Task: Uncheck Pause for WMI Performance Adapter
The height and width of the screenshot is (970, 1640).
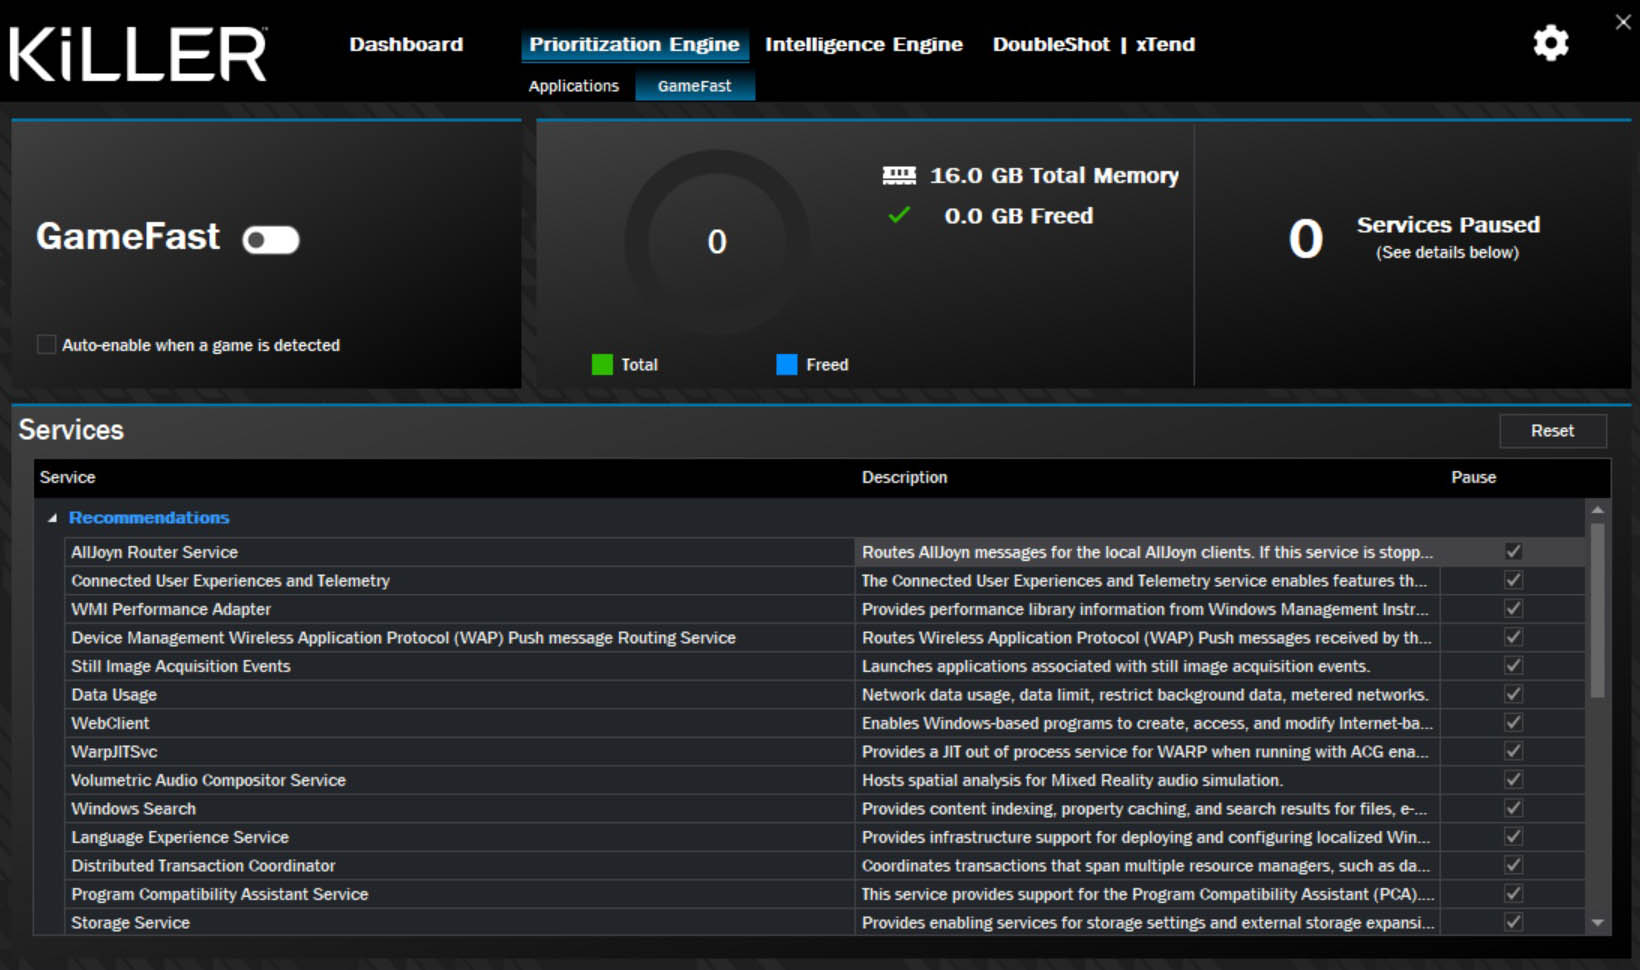Action: [1514, 608]
